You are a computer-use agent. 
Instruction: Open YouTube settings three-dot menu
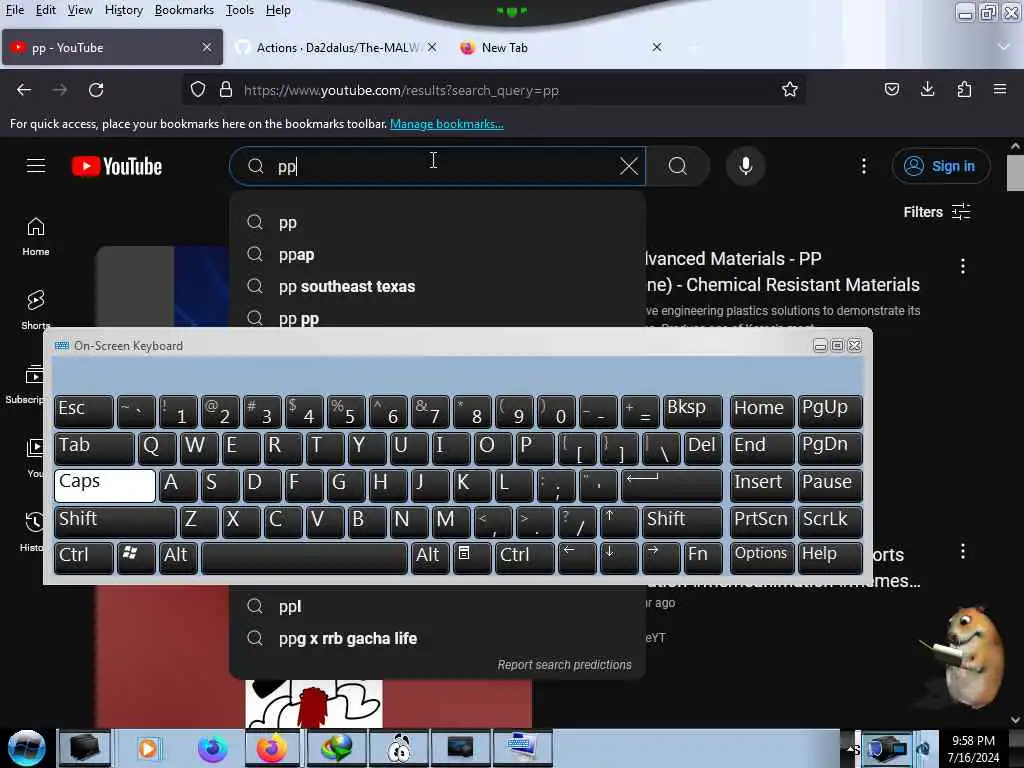coord(863,167)
